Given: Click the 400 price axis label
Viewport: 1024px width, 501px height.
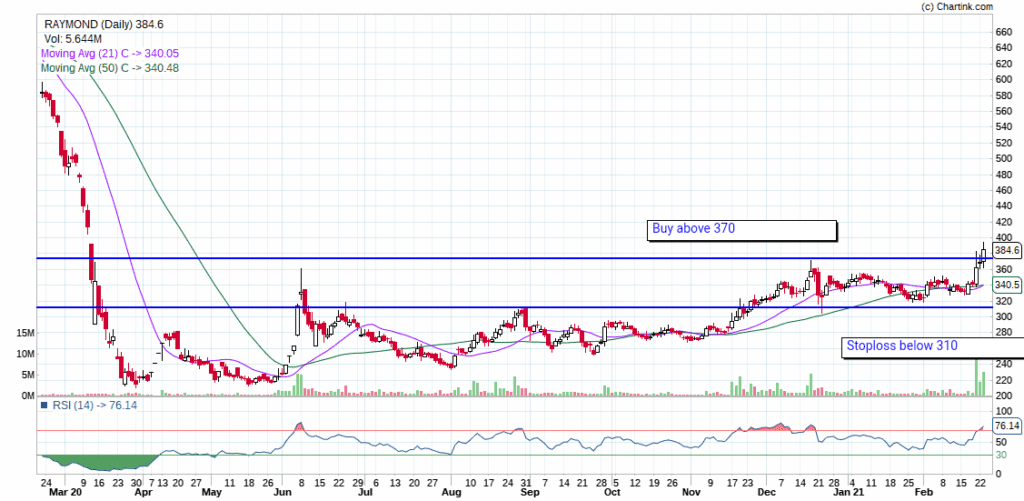Looking at the screenshot, I should [1002, 238].
